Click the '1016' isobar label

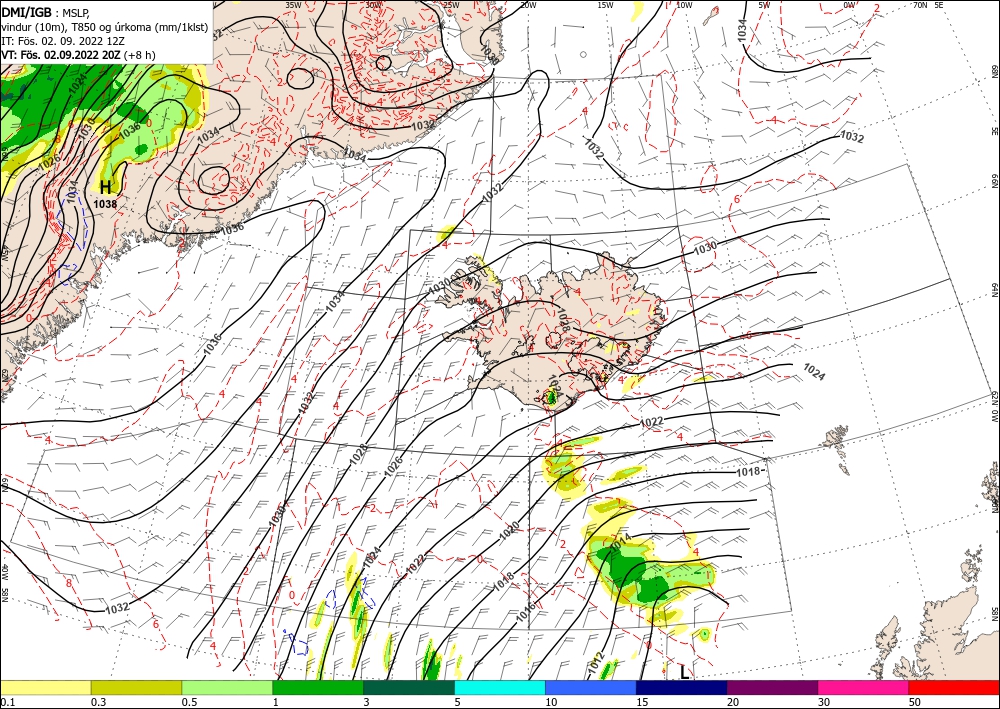pyautogui.click(x=526, y=612)
